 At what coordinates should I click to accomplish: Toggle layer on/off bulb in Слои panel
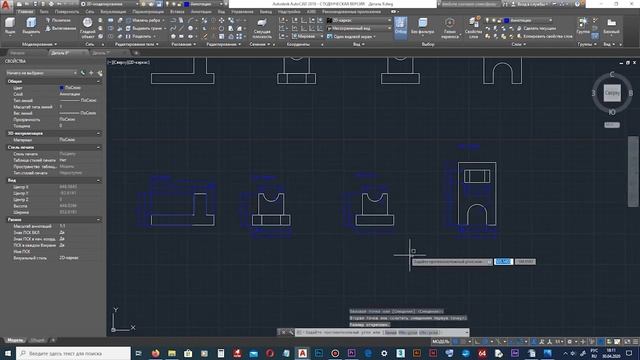487,20
